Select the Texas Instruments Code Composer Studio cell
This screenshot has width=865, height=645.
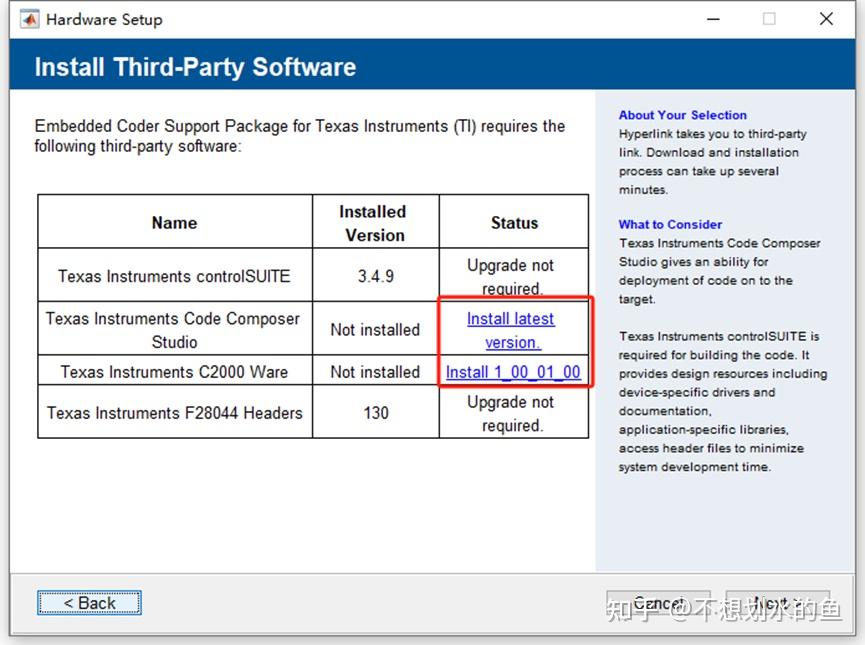click(175, 329)
